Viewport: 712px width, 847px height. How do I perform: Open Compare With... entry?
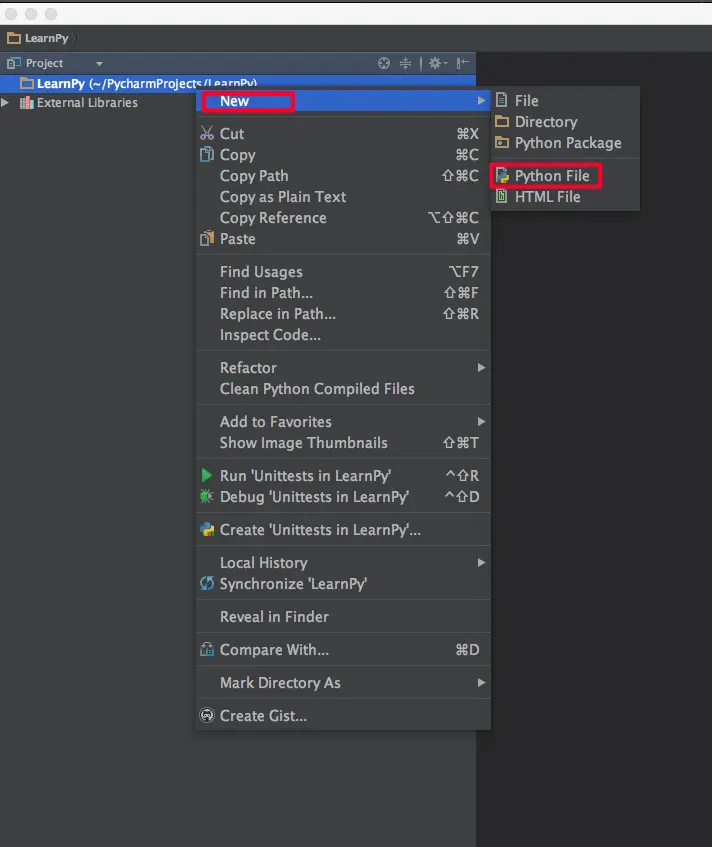[343, 650]
